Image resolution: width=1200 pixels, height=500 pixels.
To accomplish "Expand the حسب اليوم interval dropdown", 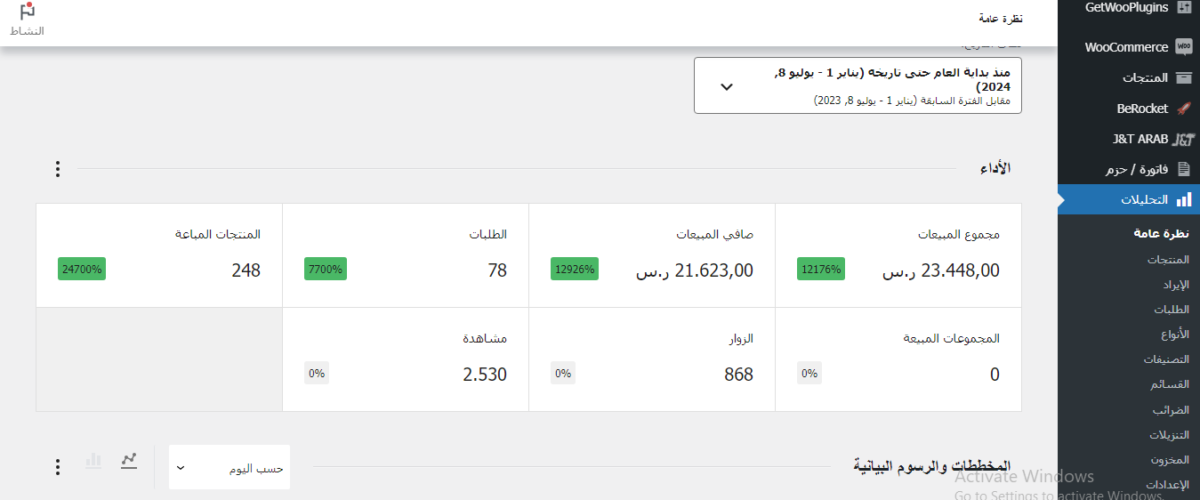I will coord(230,467).
